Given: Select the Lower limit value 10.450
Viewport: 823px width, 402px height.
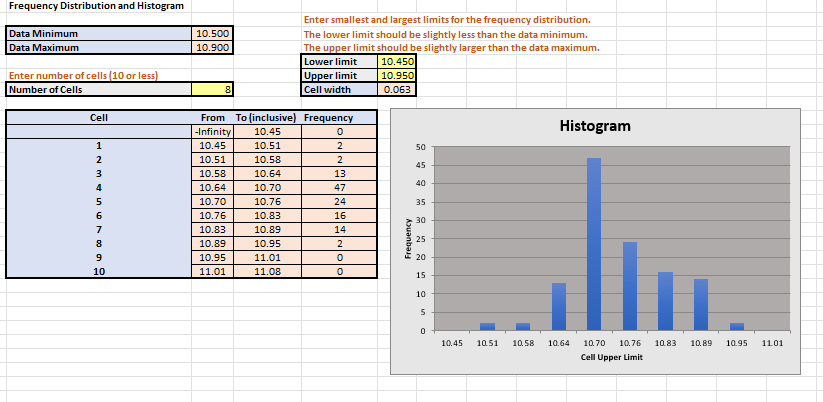Looking at the screenshot, I should click(x=397, y=61).
